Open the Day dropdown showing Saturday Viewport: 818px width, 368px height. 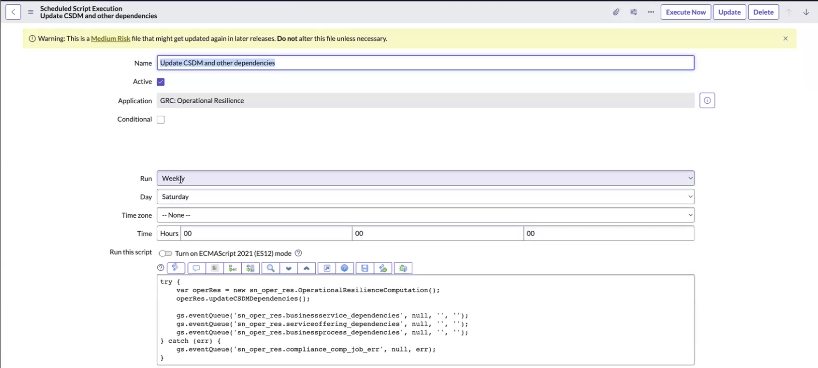click(426, 197)
